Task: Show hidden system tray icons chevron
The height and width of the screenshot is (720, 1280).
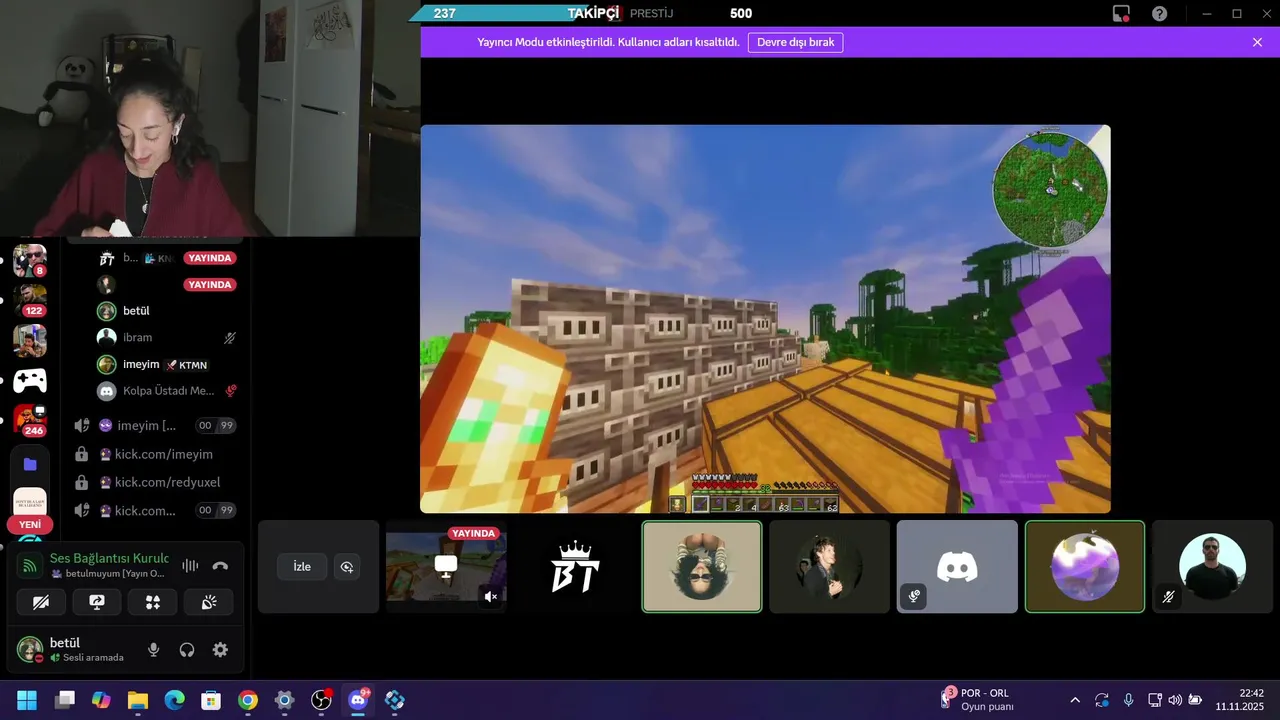Action: [x=1075, y=700]
